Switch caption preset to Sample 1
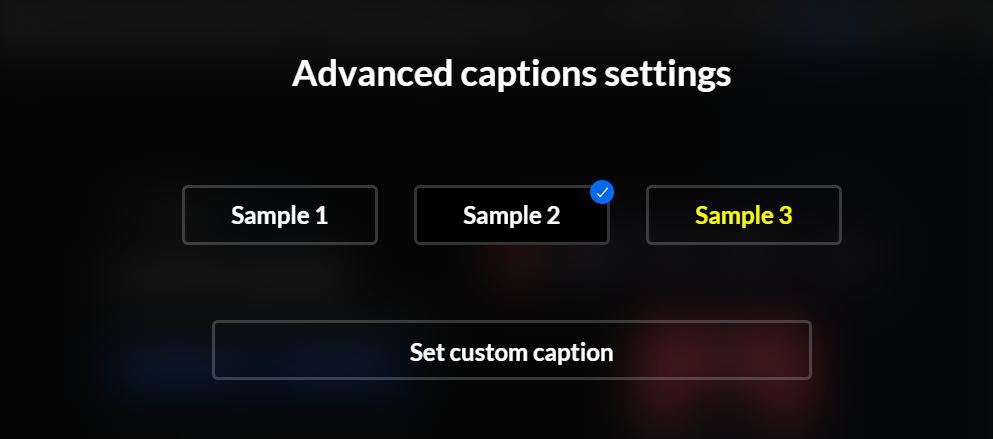The height and width of the screenshot is (439, 993). pyautogui.click(x=280, y=215)
